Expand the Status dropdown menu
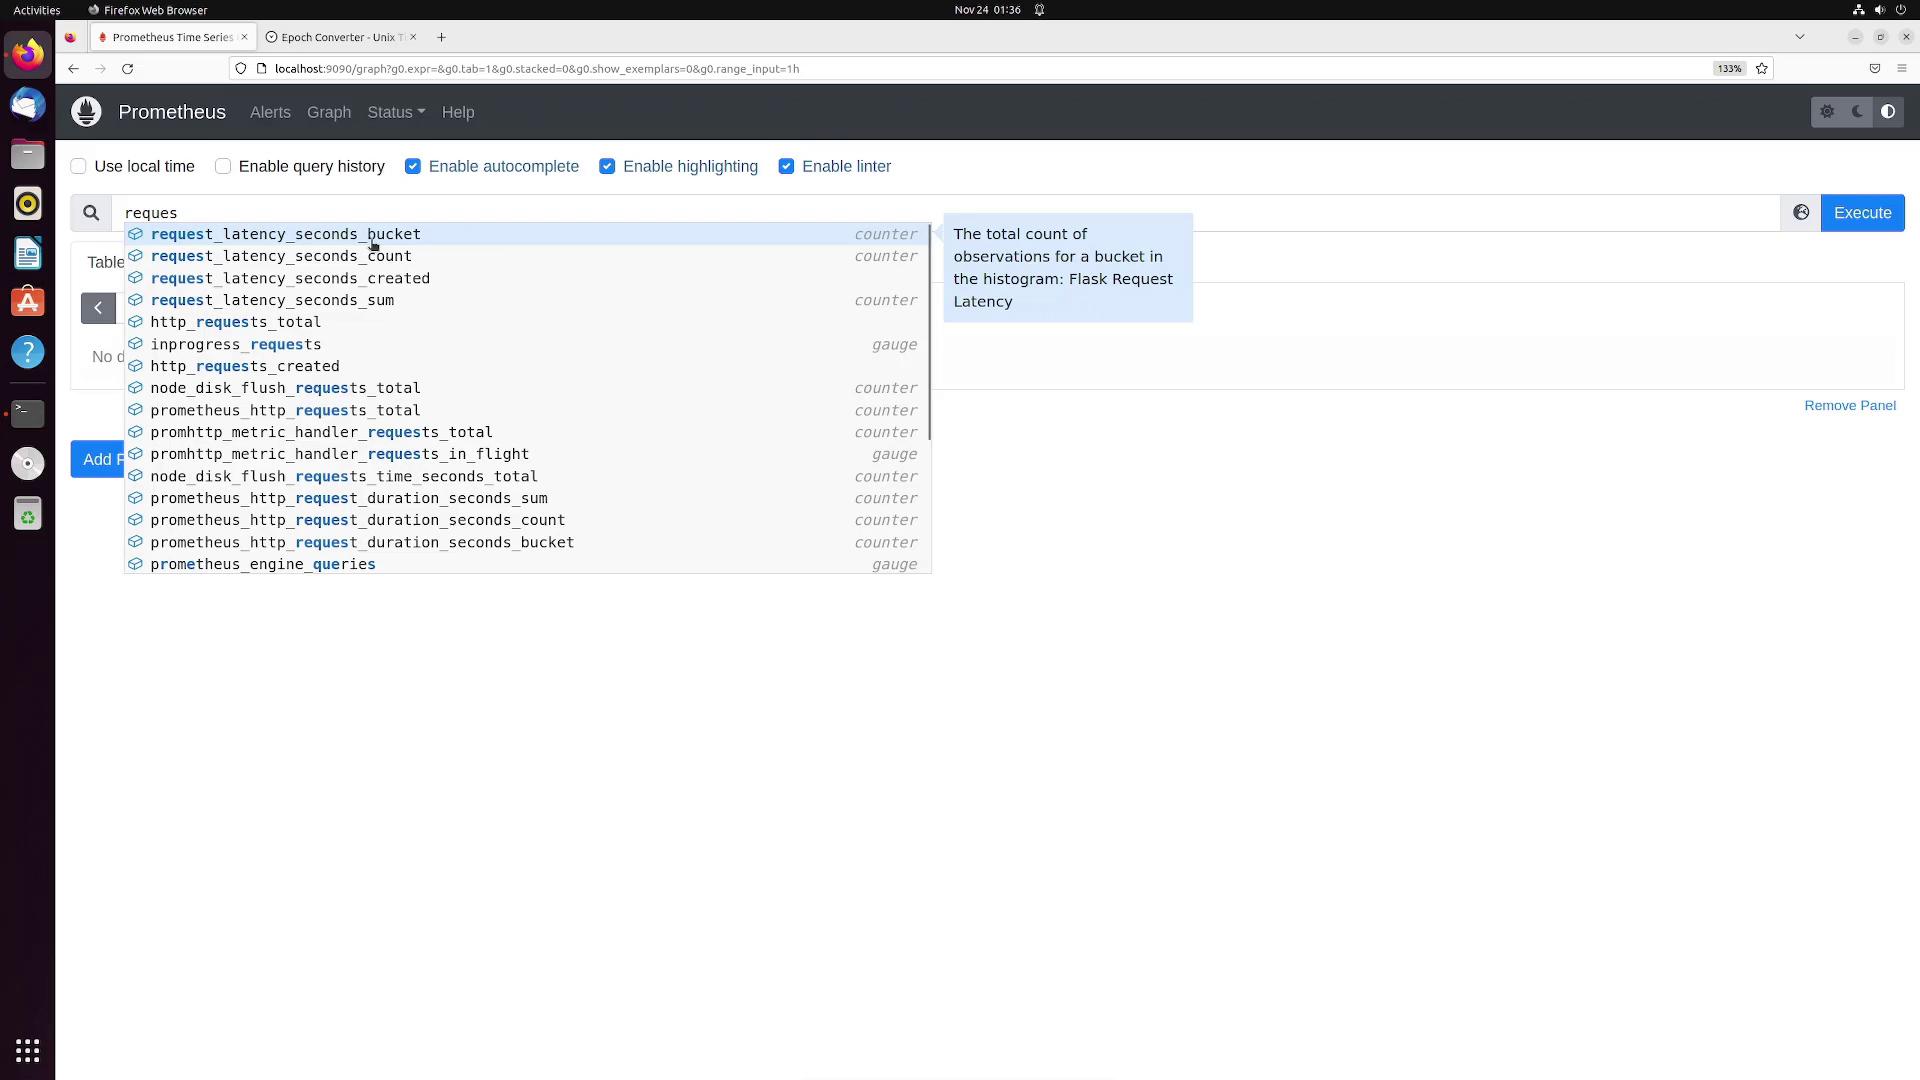1920x1080 pixels. pyautogui.click(x=396, y=112)
